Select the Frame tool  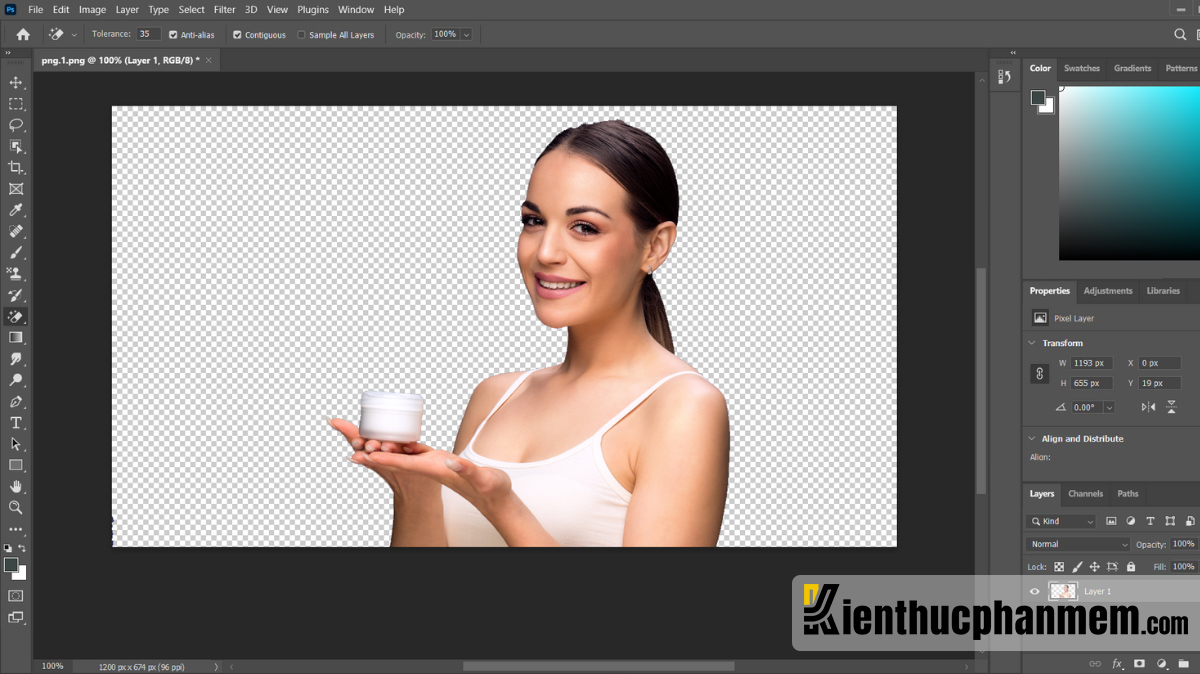click(16, 189)
